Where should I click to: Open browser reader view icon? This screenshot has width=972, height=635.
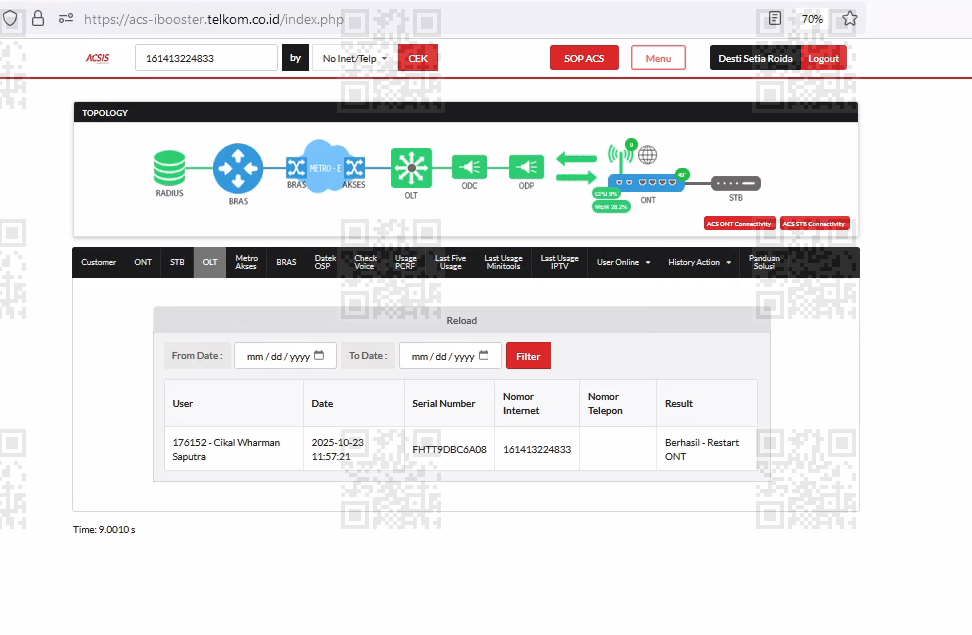[x=775, y=19]
